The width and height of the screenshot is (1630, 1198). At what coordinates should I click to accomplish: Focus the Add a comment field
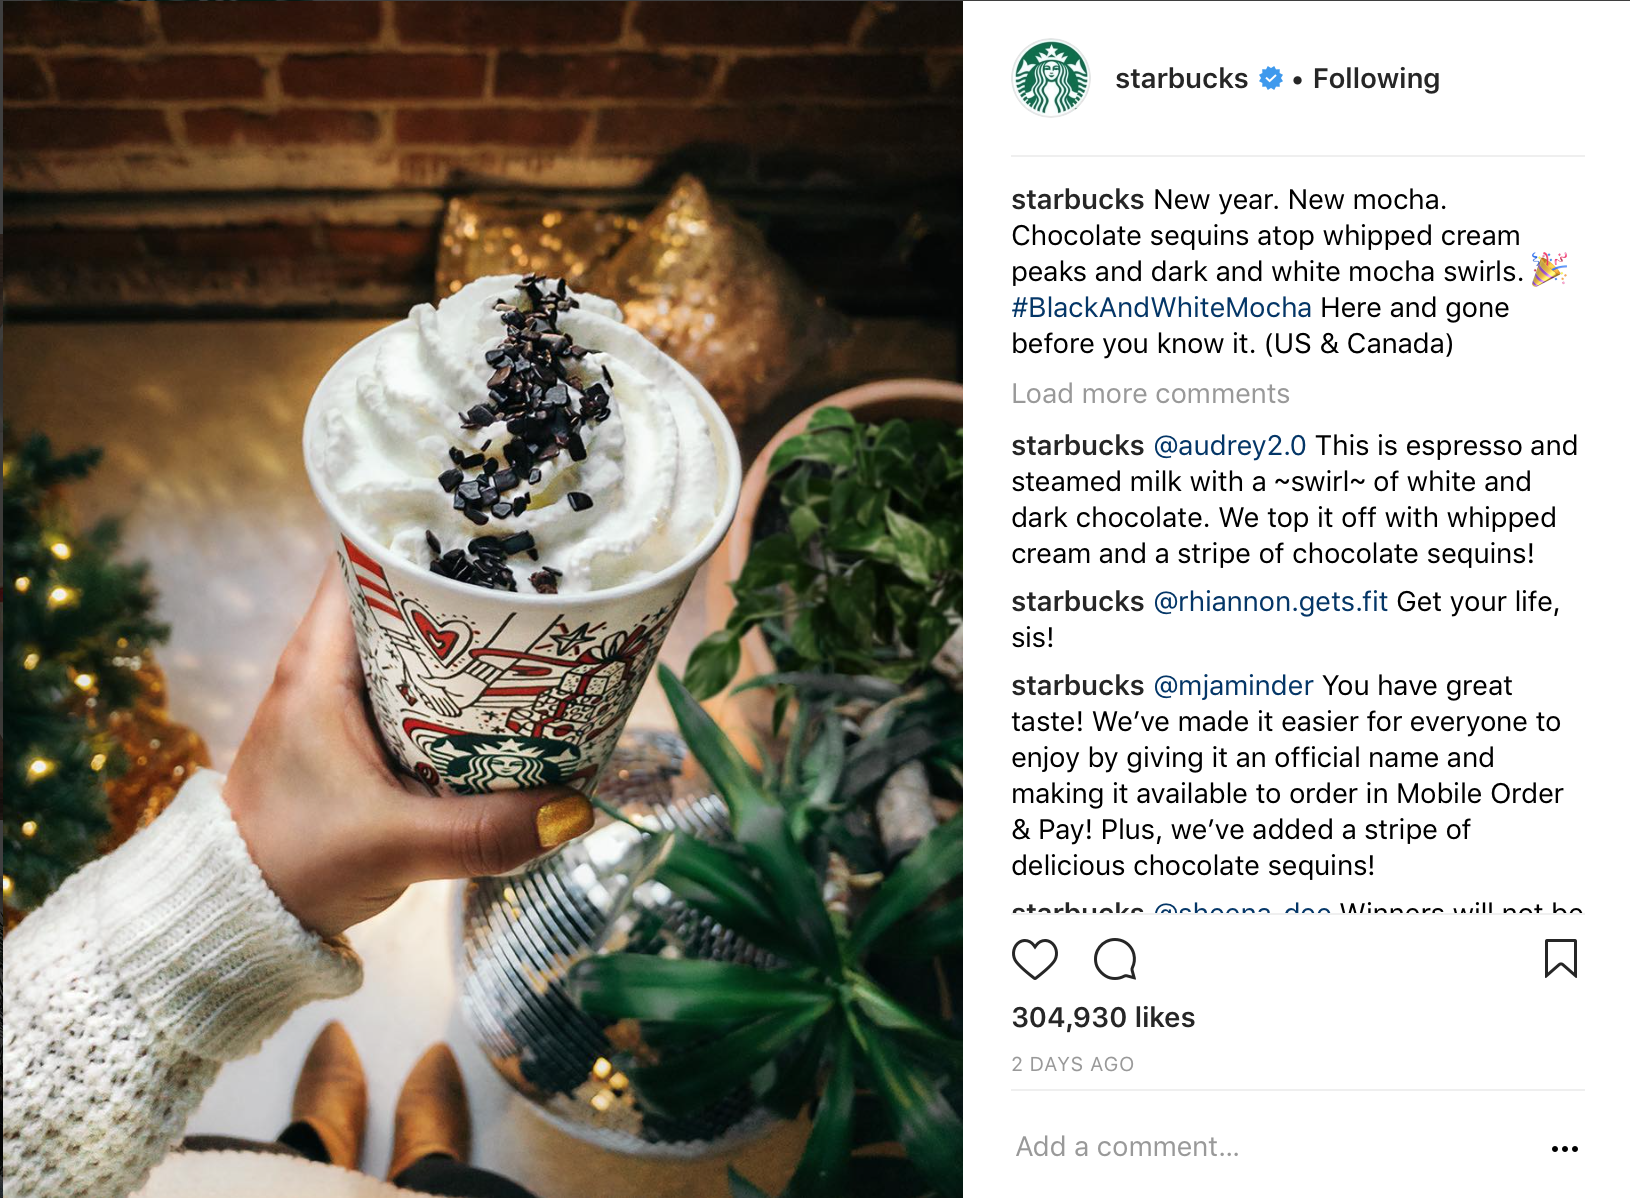(x=1270, y=1146)
